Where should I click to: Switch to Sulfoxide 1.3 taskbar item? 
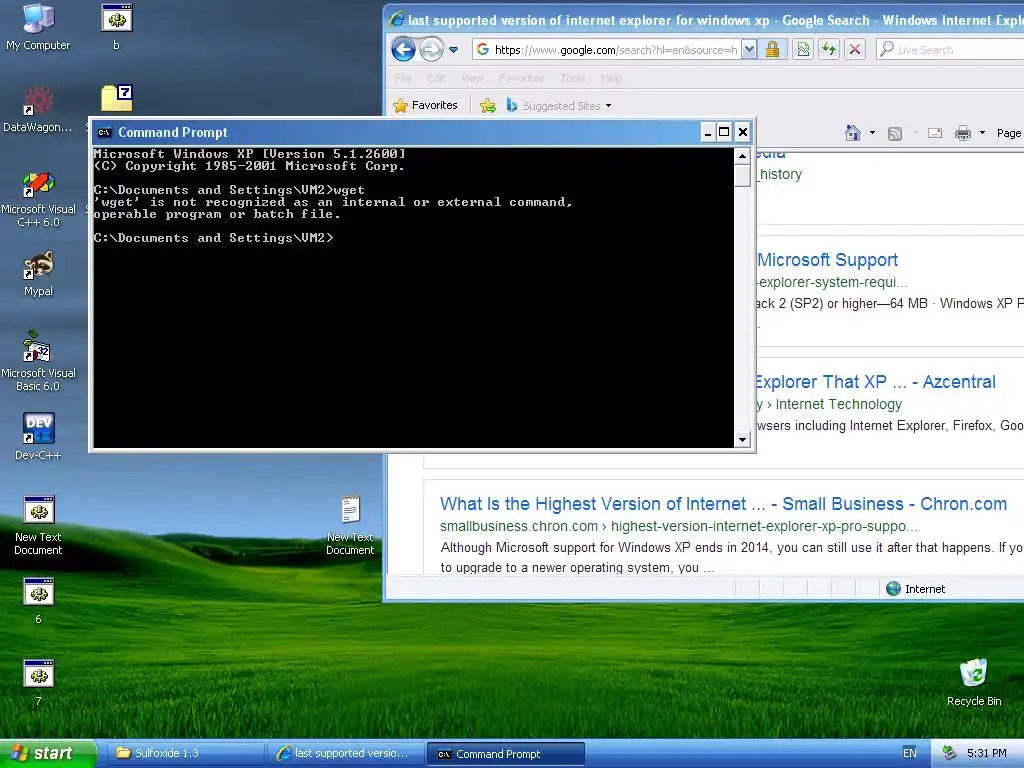[185, 754]
